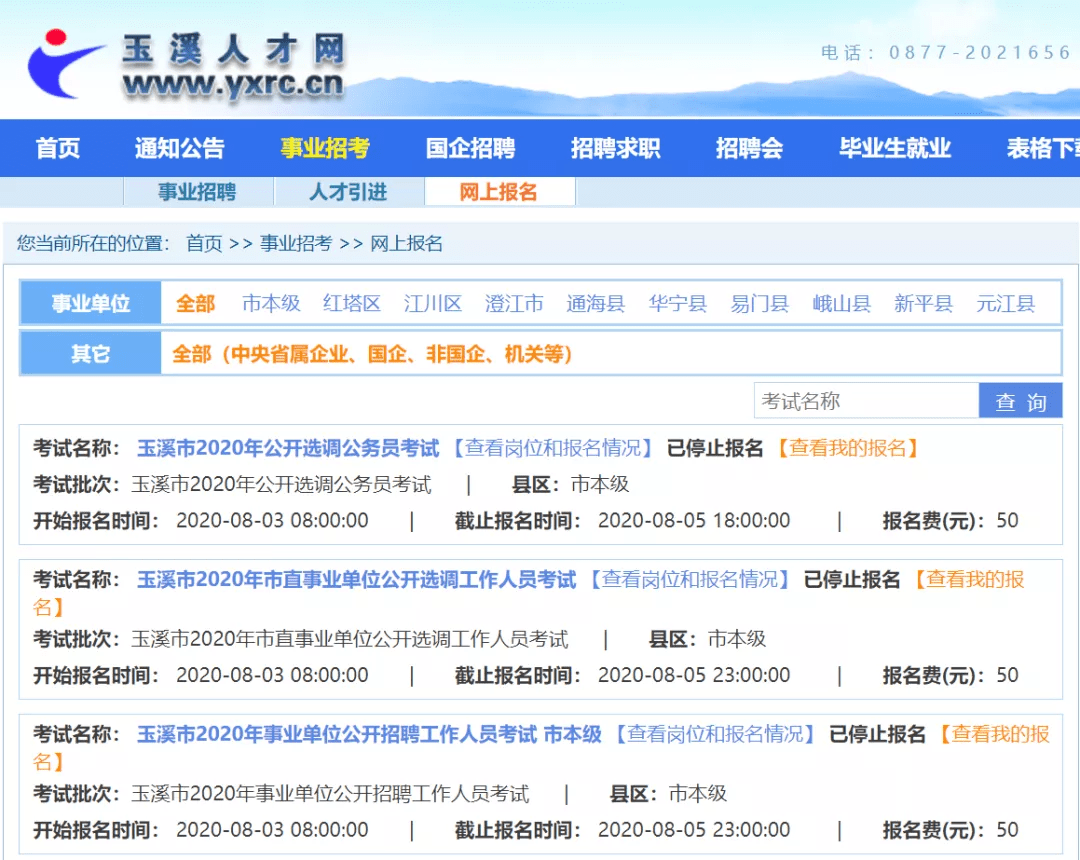This screenshot has height=860, width=1080.
Task: Click the Yuxi talent network logo
Action: pyautogui.click(x=186, y=67)
